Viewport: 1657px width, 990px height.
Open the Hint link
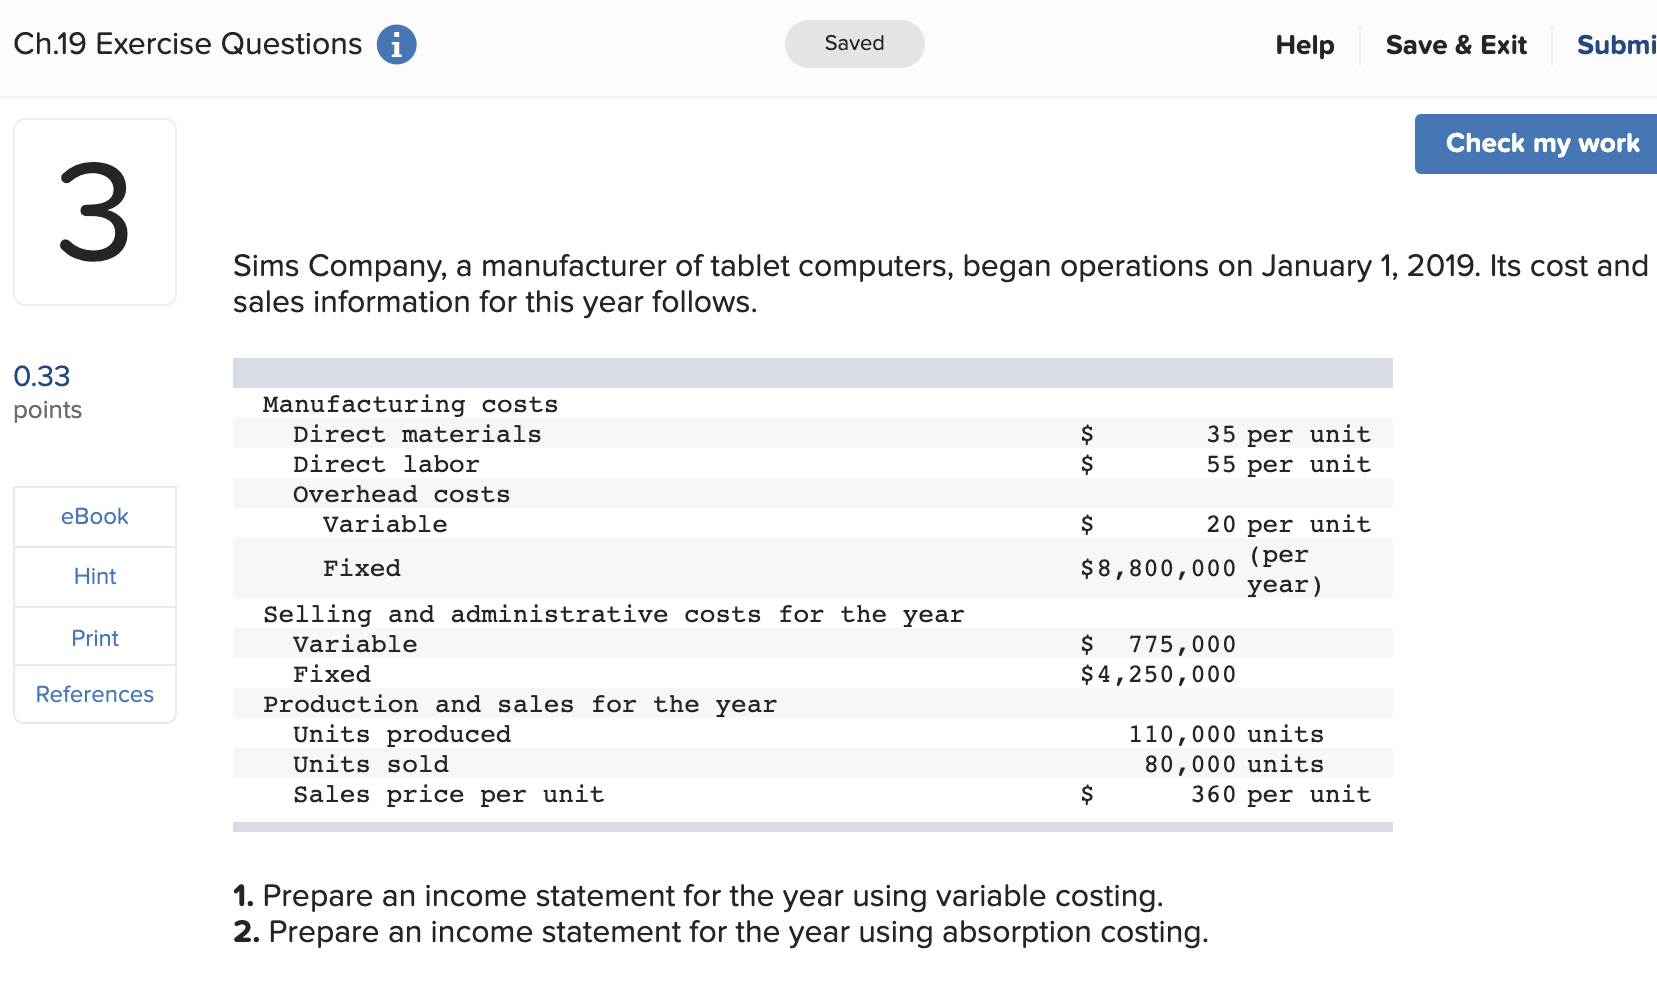pyautogui.click(x=95, y=576)
